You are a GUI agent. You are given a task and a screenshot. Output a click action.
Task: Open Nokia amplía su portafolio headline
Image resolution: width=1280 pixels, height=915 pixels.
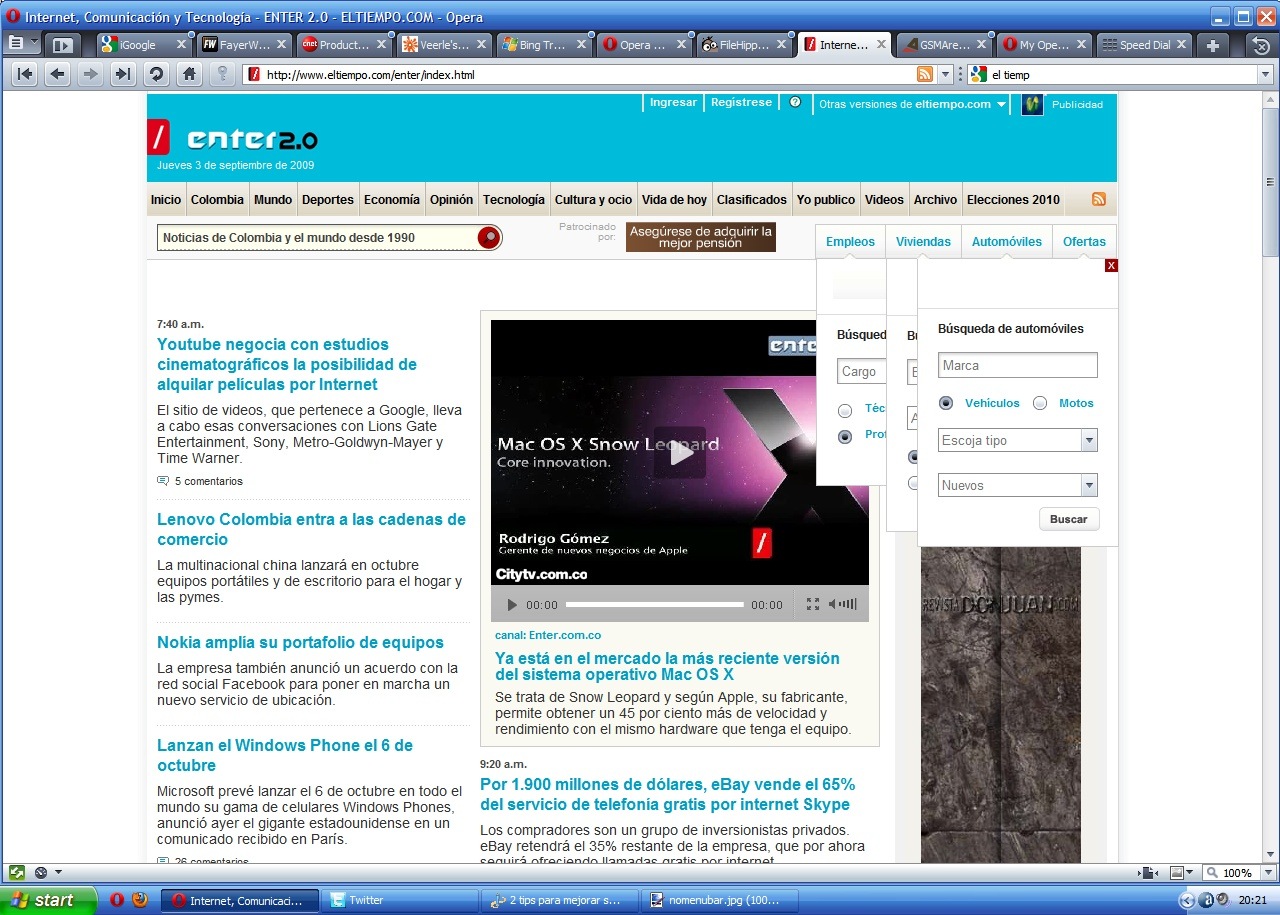(x=300, y=642)
